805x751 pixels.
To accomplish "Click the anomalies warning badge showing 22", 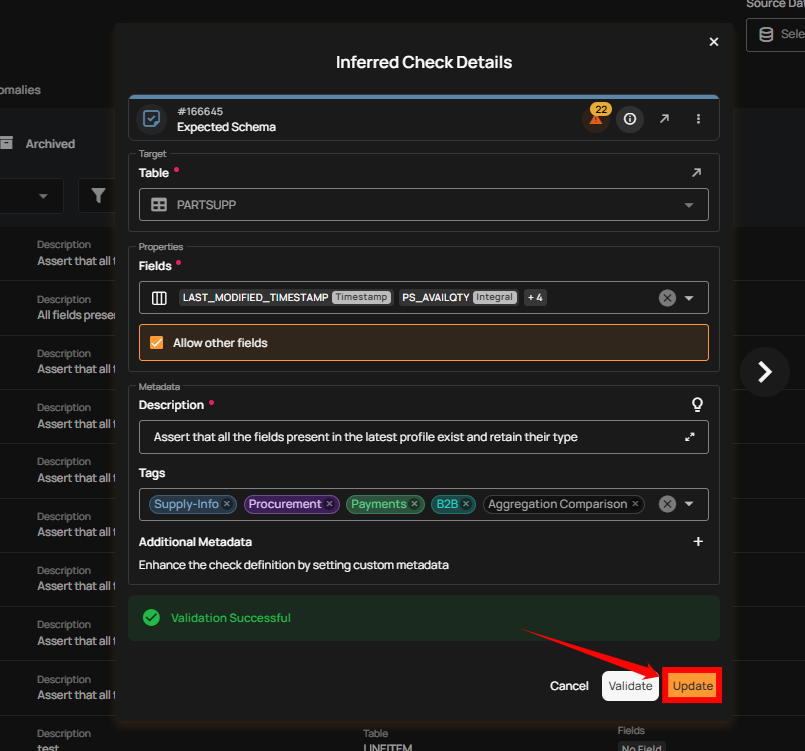I will (596, 118).
